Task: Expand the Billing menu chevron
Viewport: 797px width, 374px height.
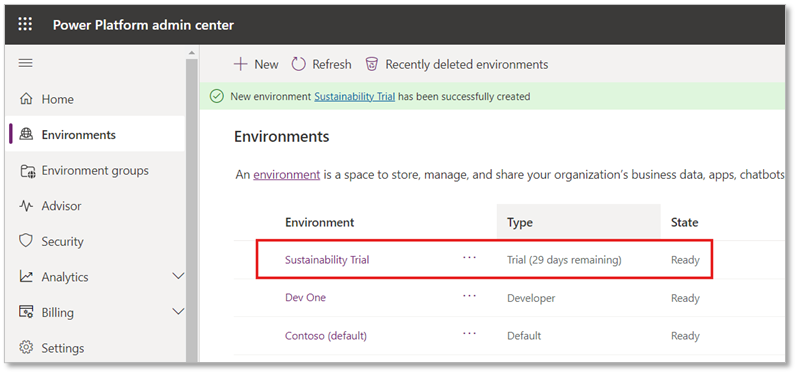Action: 178,311
